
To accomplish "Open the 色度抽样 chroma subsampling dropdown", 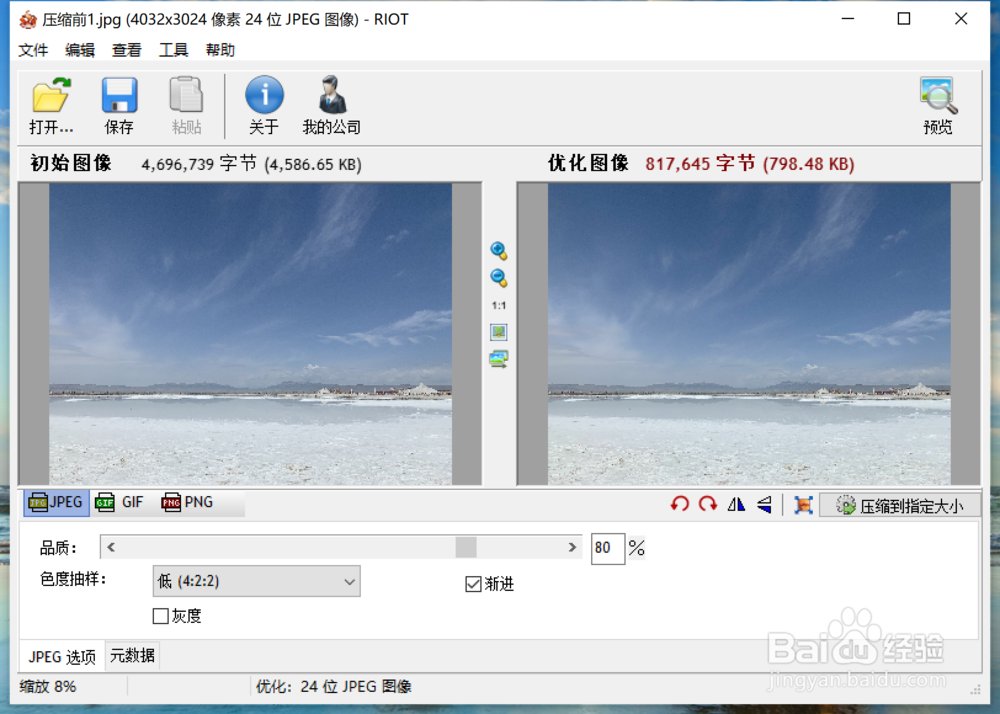I will coord(350,581).
